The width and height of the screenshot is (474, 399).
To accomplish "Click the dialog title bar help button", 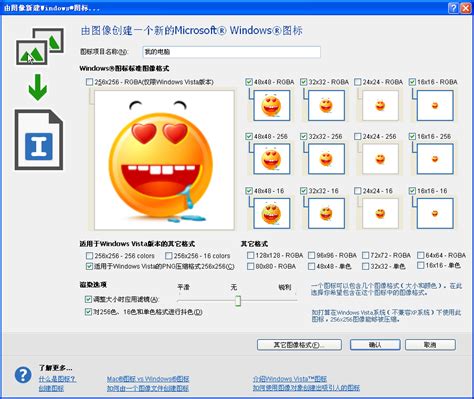I will point(453,8).
